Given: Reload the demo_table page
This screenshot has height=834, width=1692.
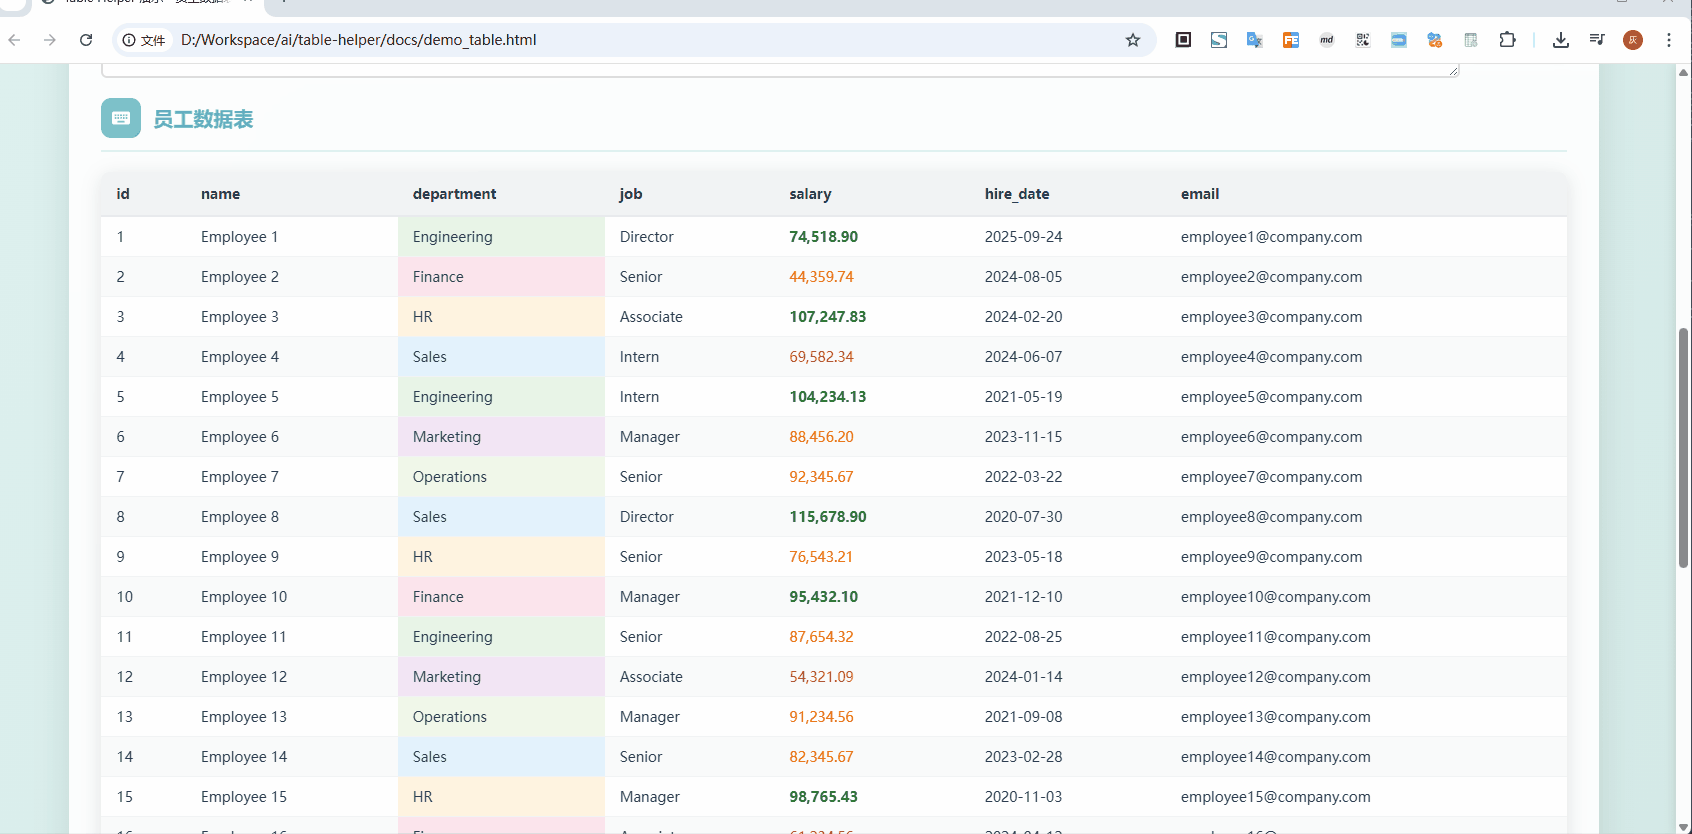Looking at the screenshot, I should tap(86, 40).
